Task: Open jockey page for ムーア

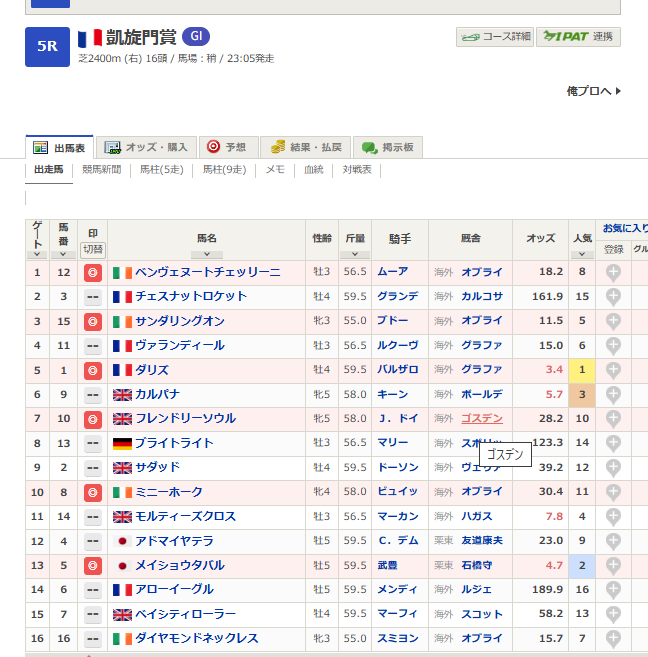Action: [x=392, y=272]
